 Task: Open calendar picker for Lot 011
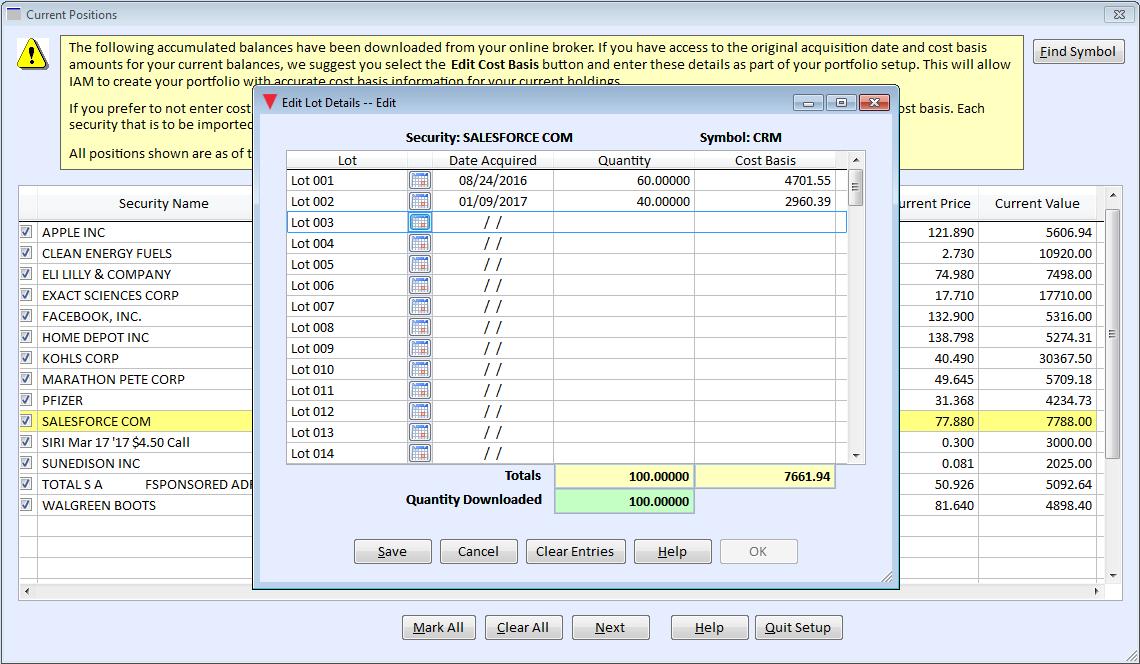pos(420,391)
